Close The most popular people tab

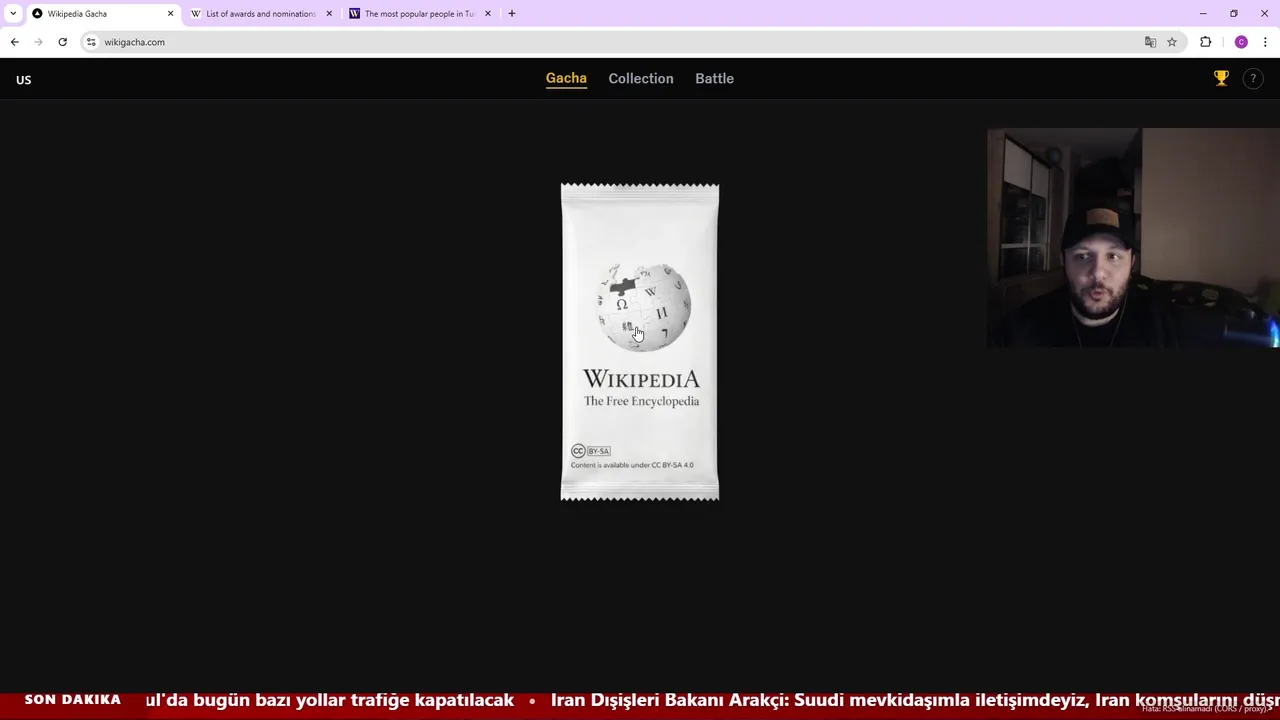pyautogui.click(x=488, y=14)
